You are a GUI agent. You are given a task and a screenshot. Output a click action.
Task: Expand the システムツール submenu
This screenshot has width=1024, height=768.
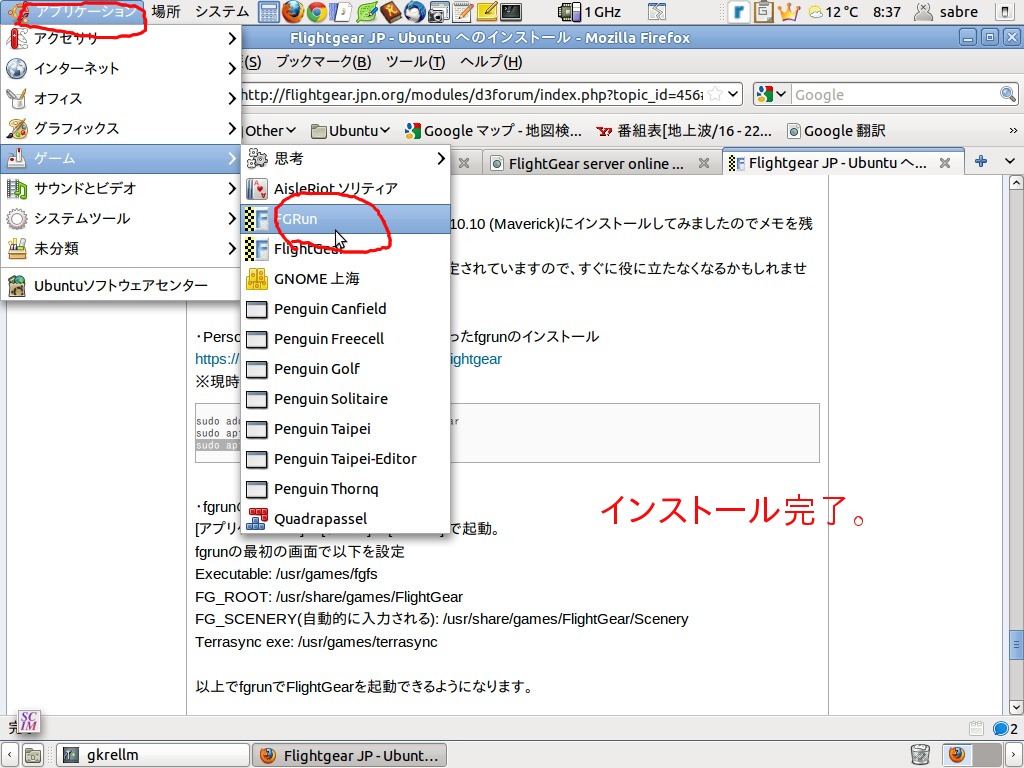tap(121, 219)
